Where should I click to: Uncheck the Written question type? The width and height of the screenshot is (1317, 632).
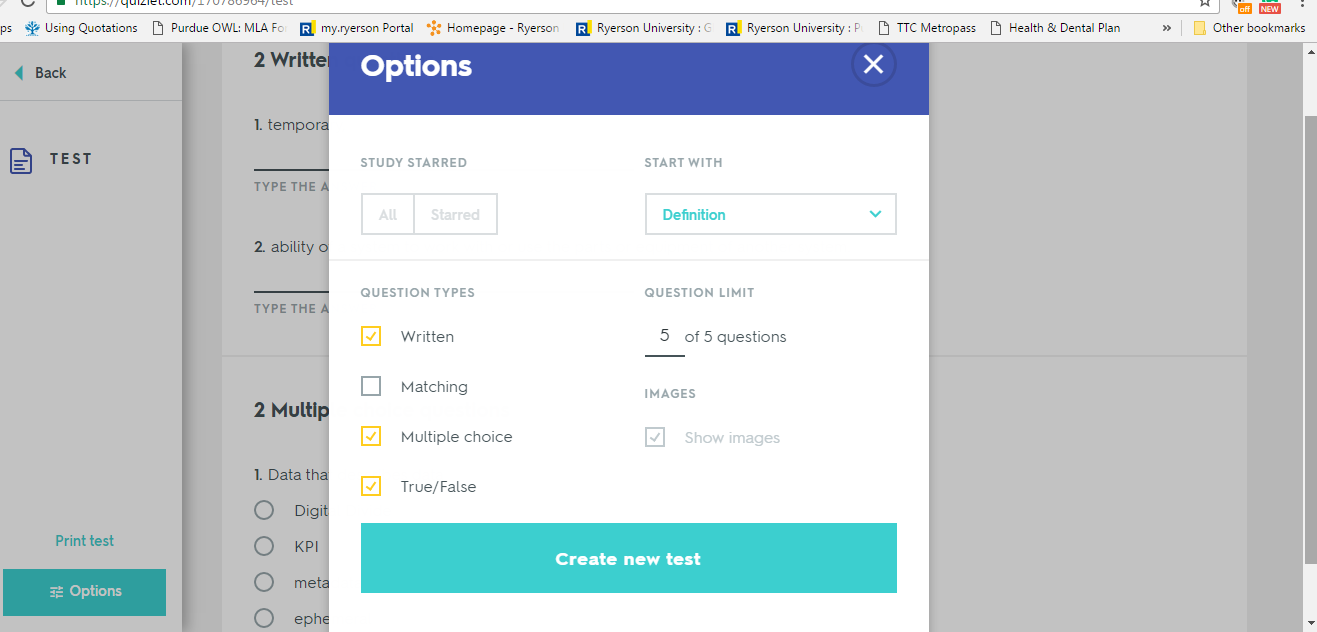tap(371, 336)
